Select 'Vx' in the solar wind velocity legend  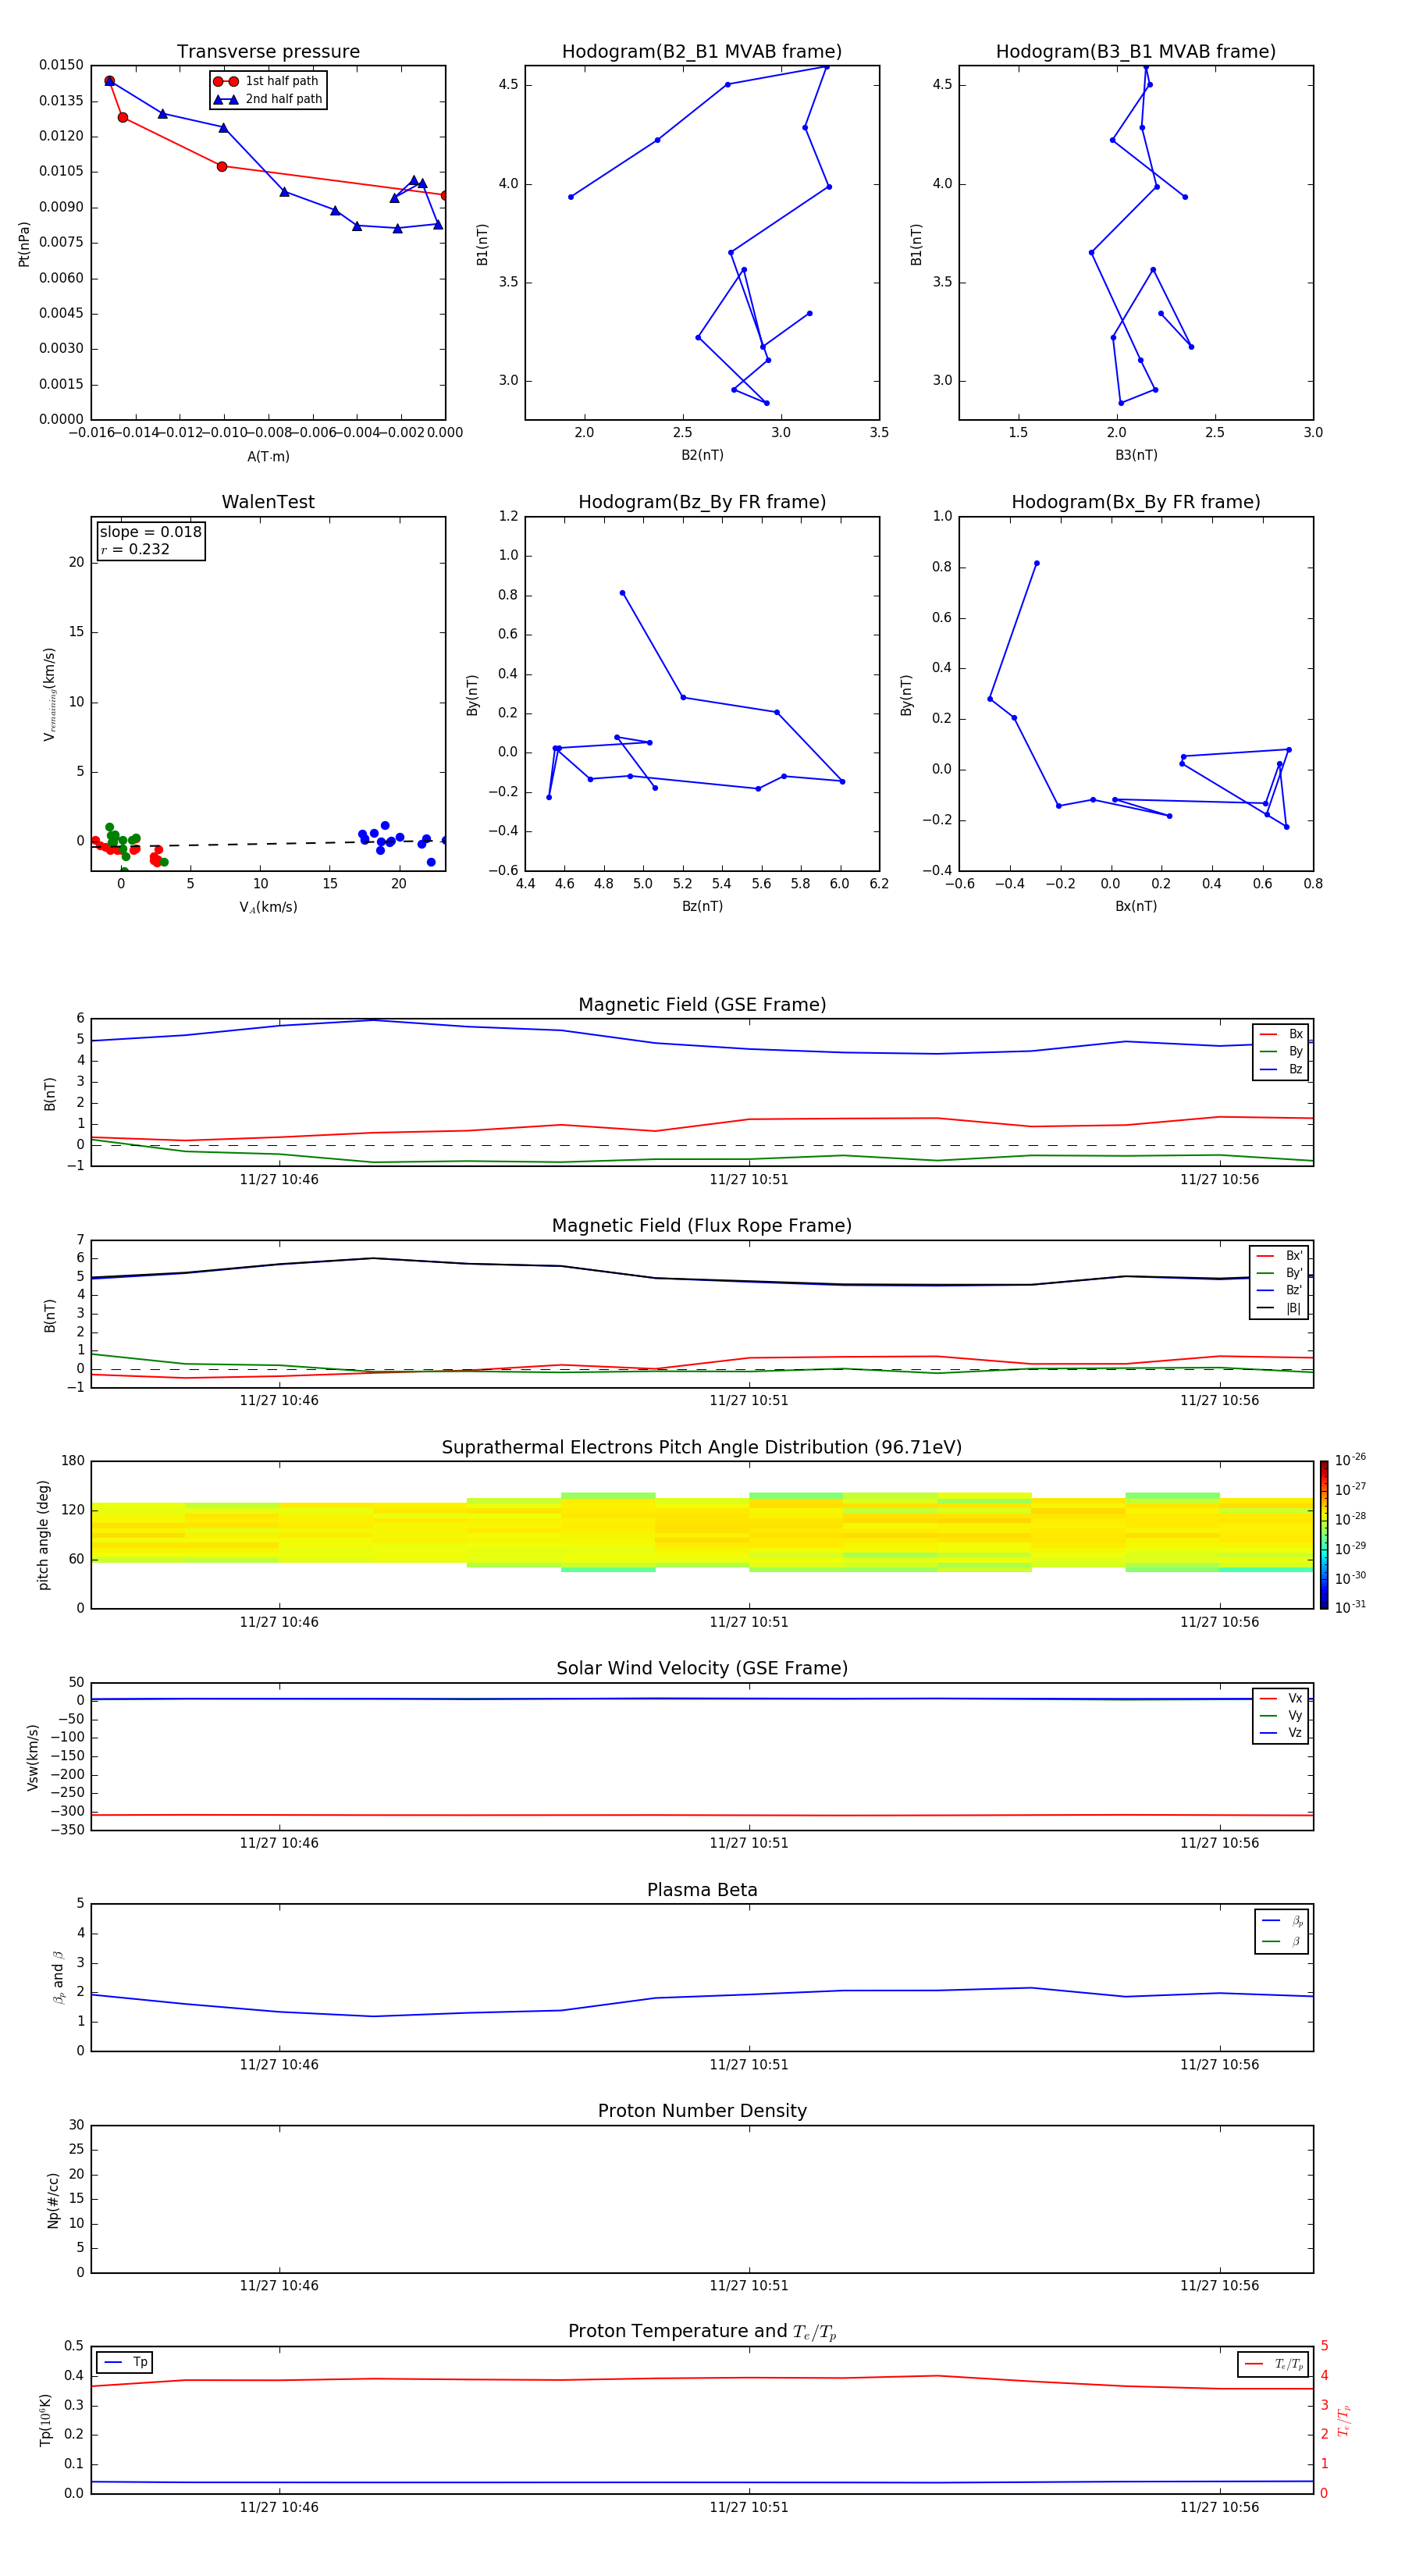tap(1281, 1698)
